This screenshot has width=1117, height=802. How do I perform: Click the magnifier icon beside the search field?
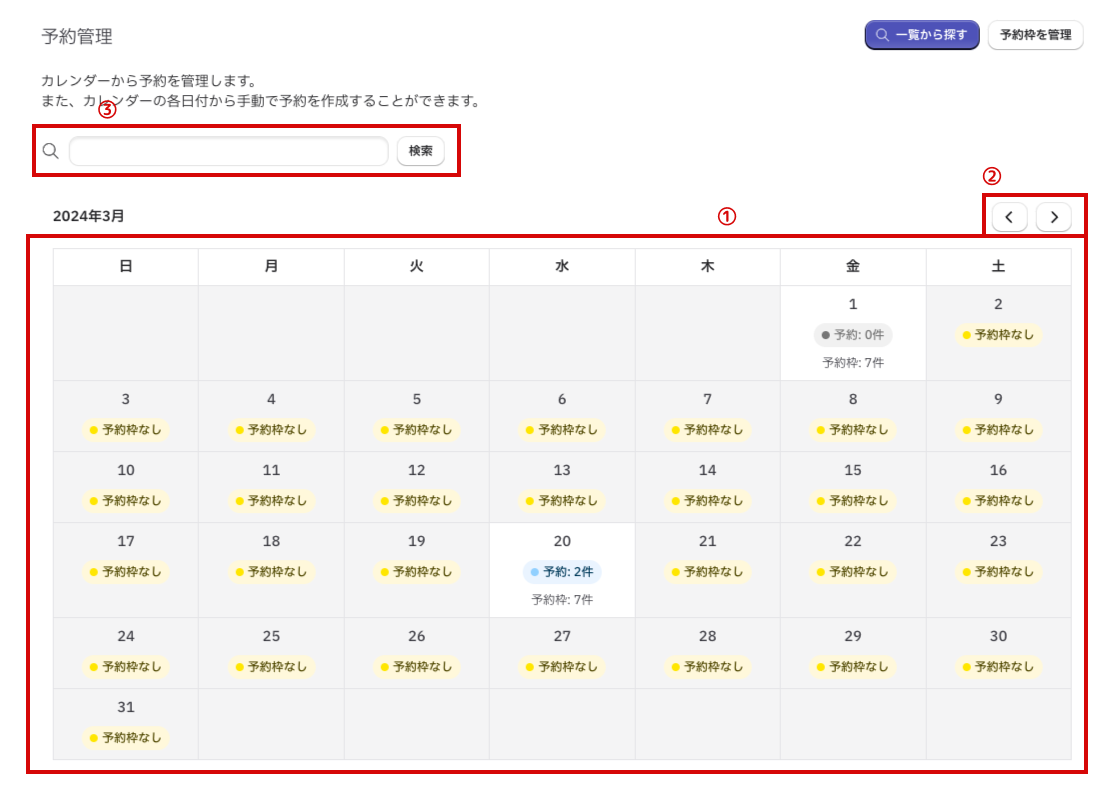(x=51, y=151)
